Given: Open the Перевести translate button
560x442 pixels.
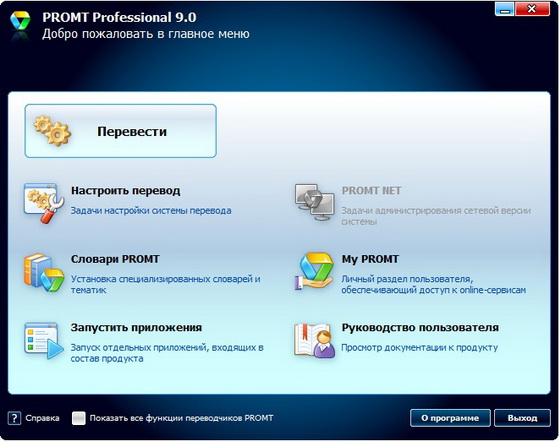Looking at the screenshot, I should point(120,131).
